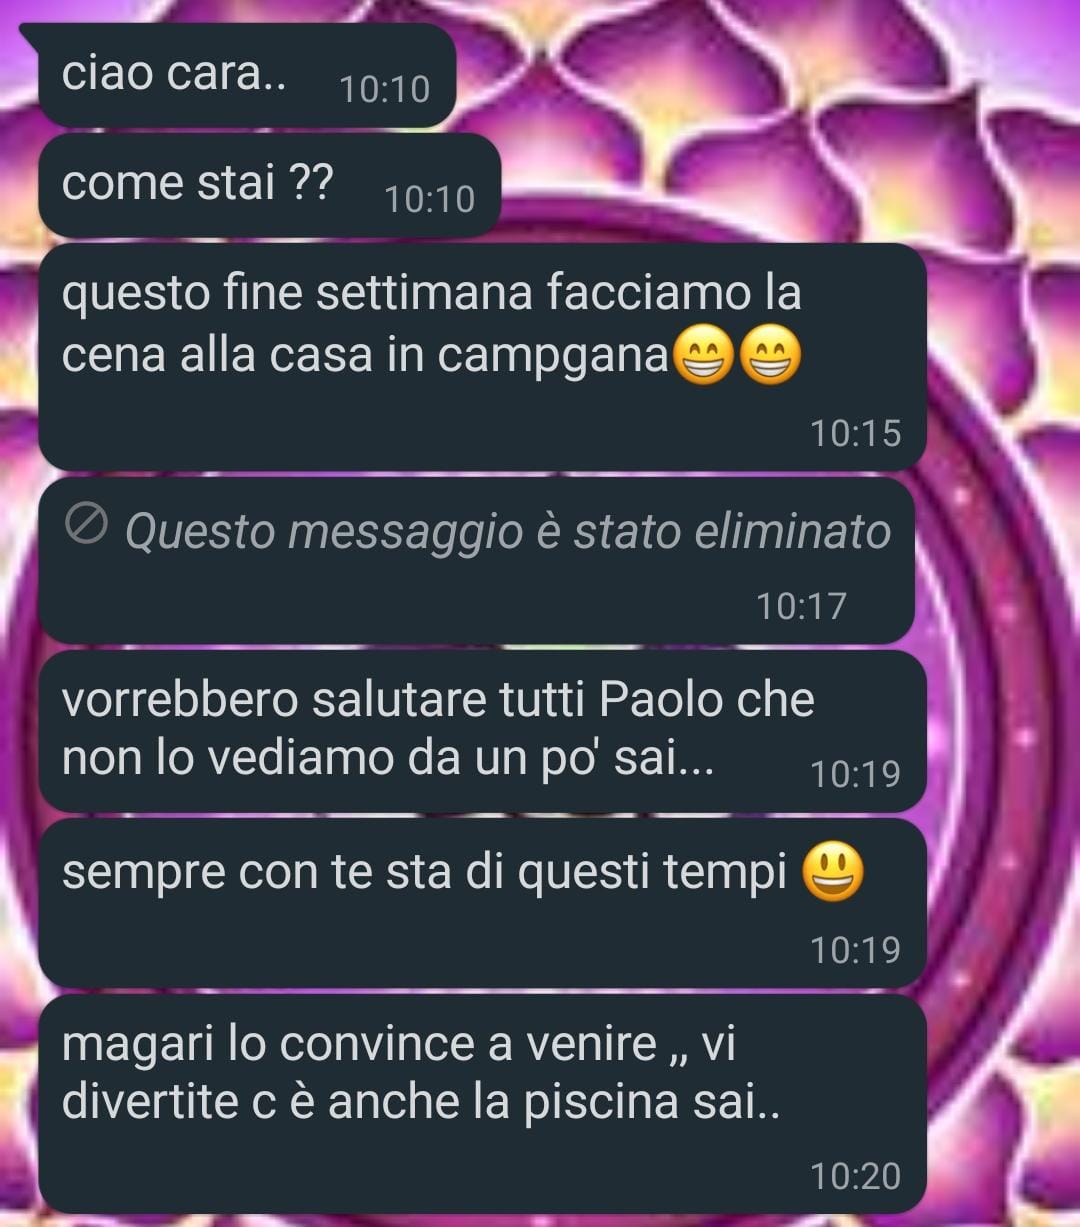Tap the message about cena alla casa
This screenshot has width=1080, height=1227.
coord(482,357)
